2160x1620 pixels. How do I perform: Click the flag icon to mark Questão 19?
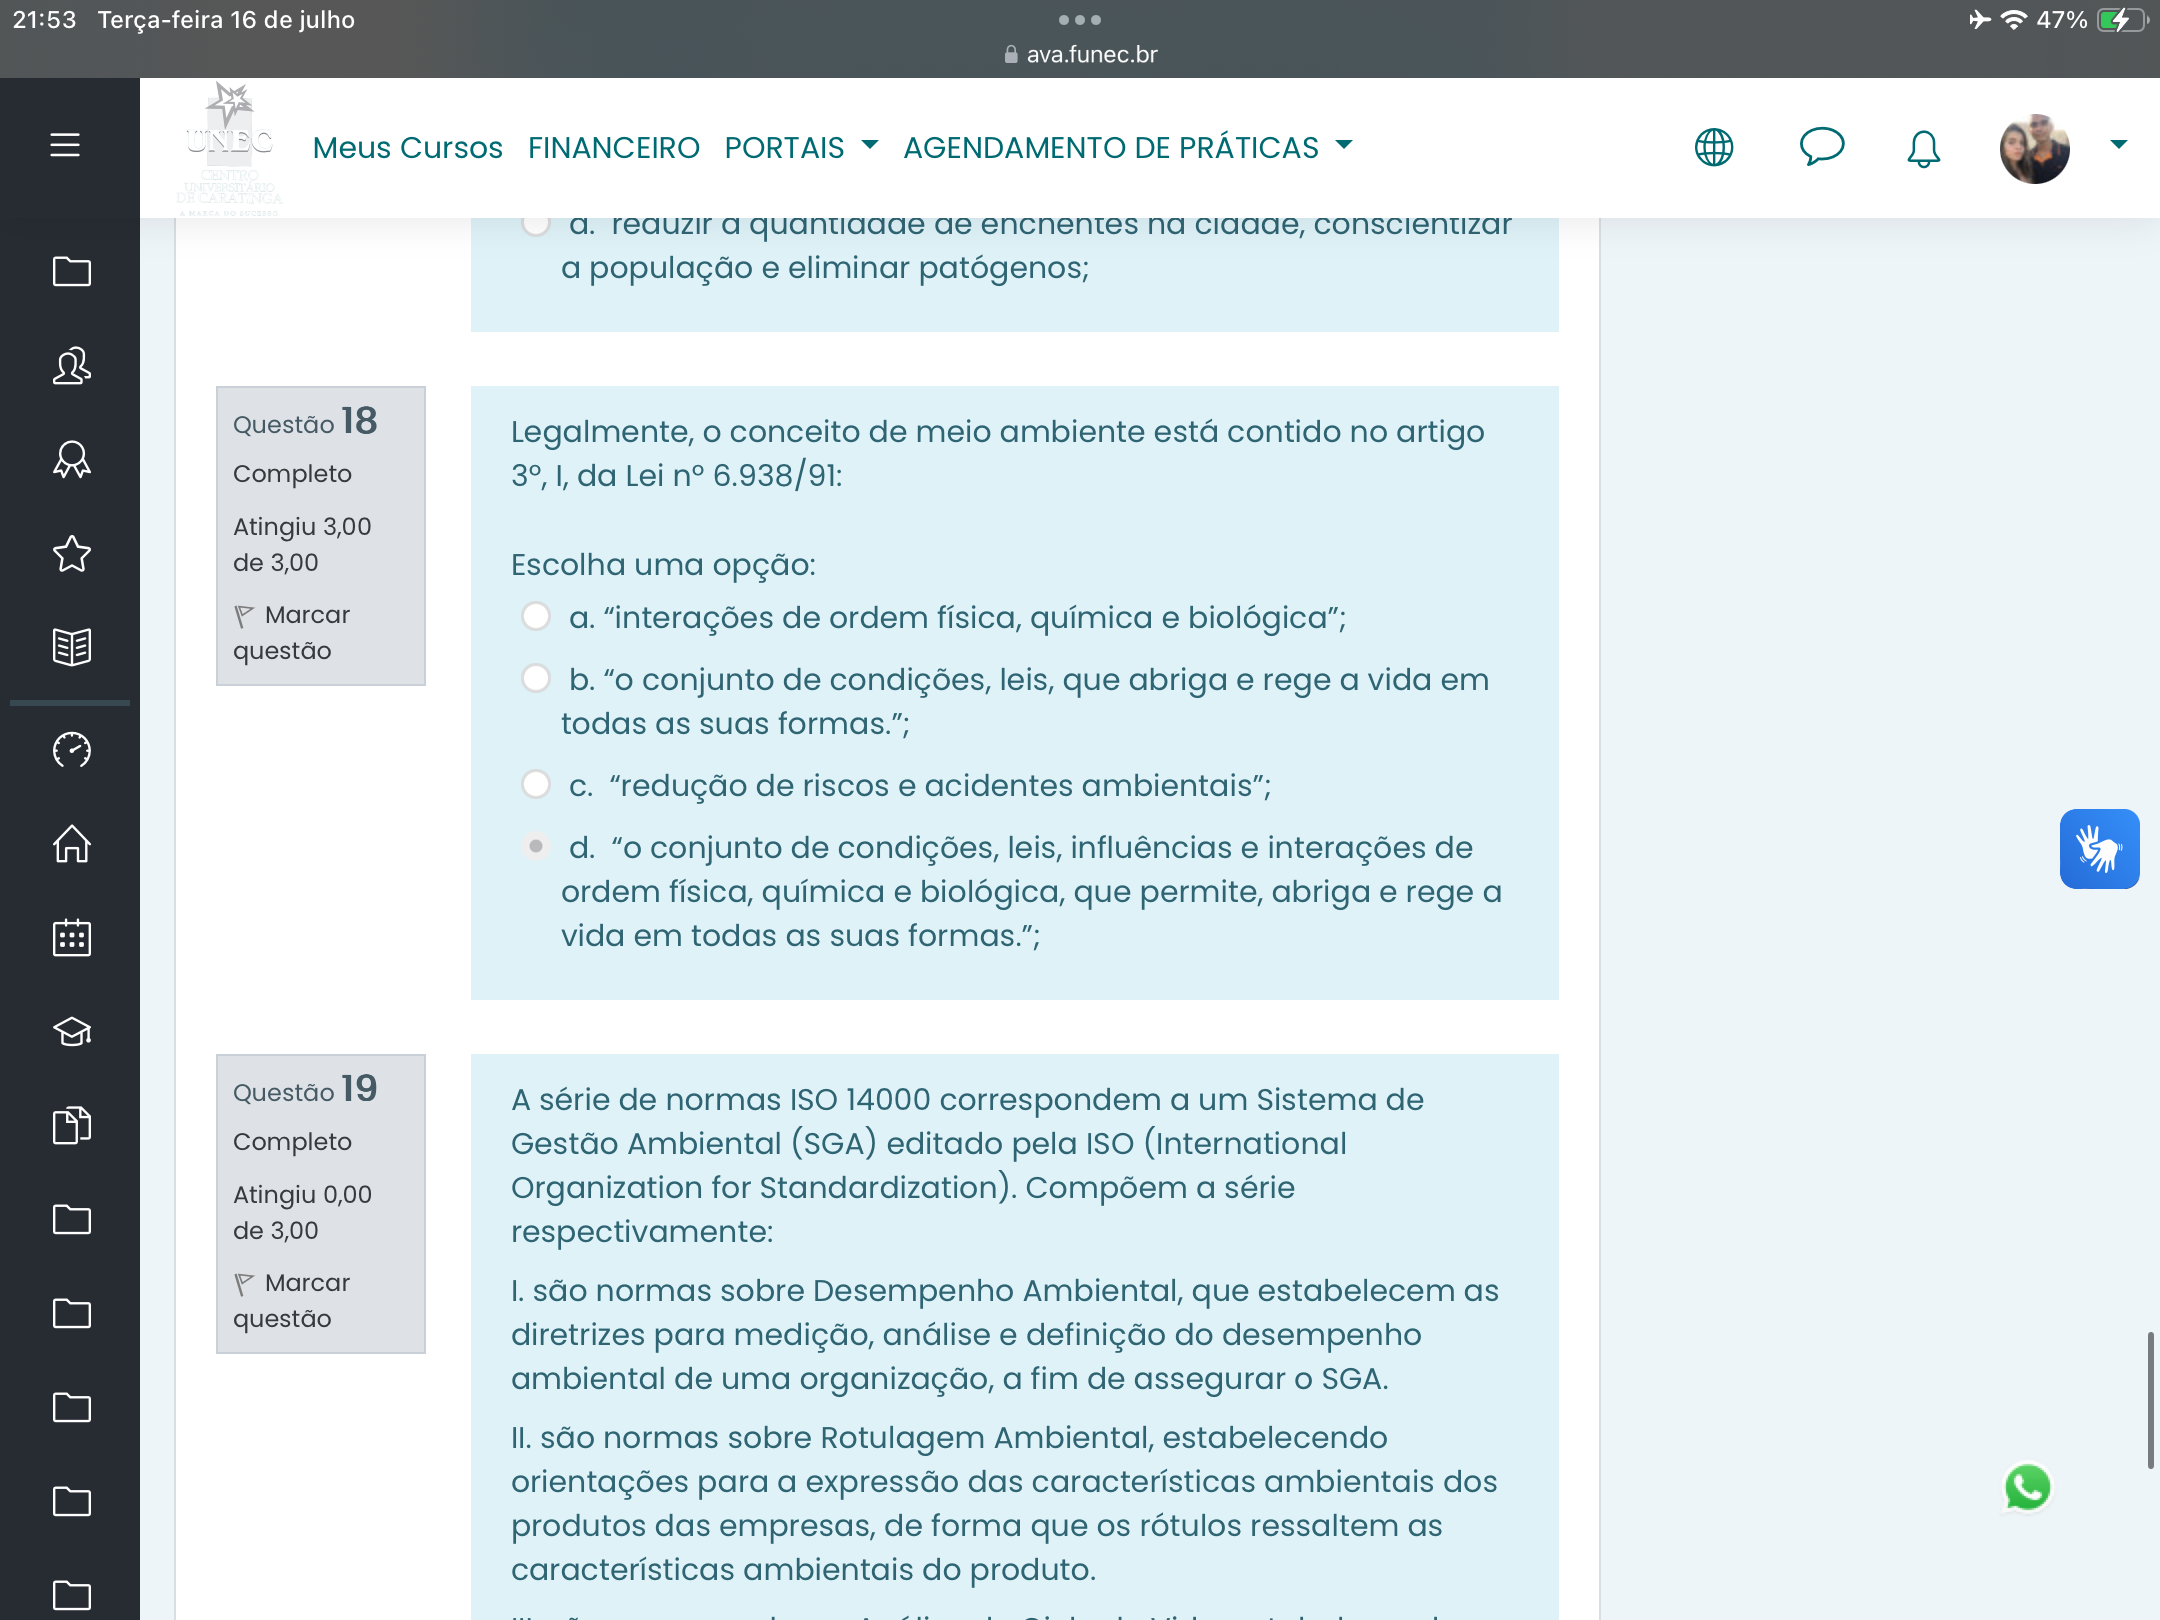[244, 1283]
